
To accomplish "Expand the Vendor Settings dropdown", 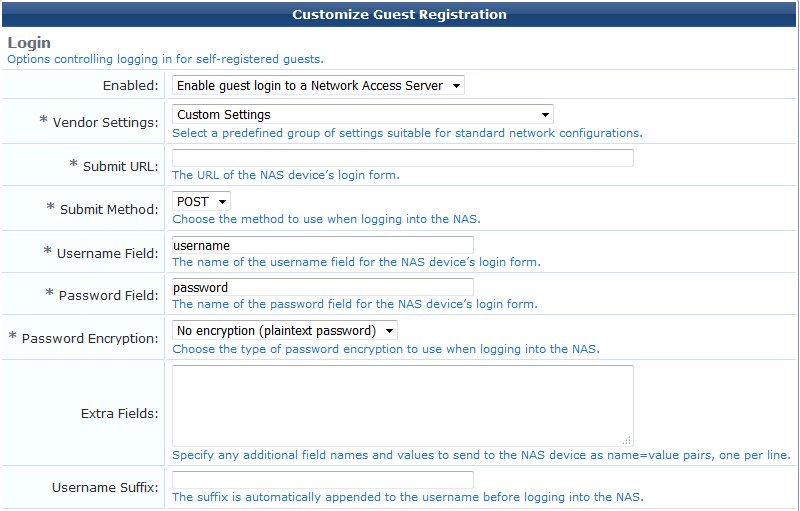I will point(362,115).
